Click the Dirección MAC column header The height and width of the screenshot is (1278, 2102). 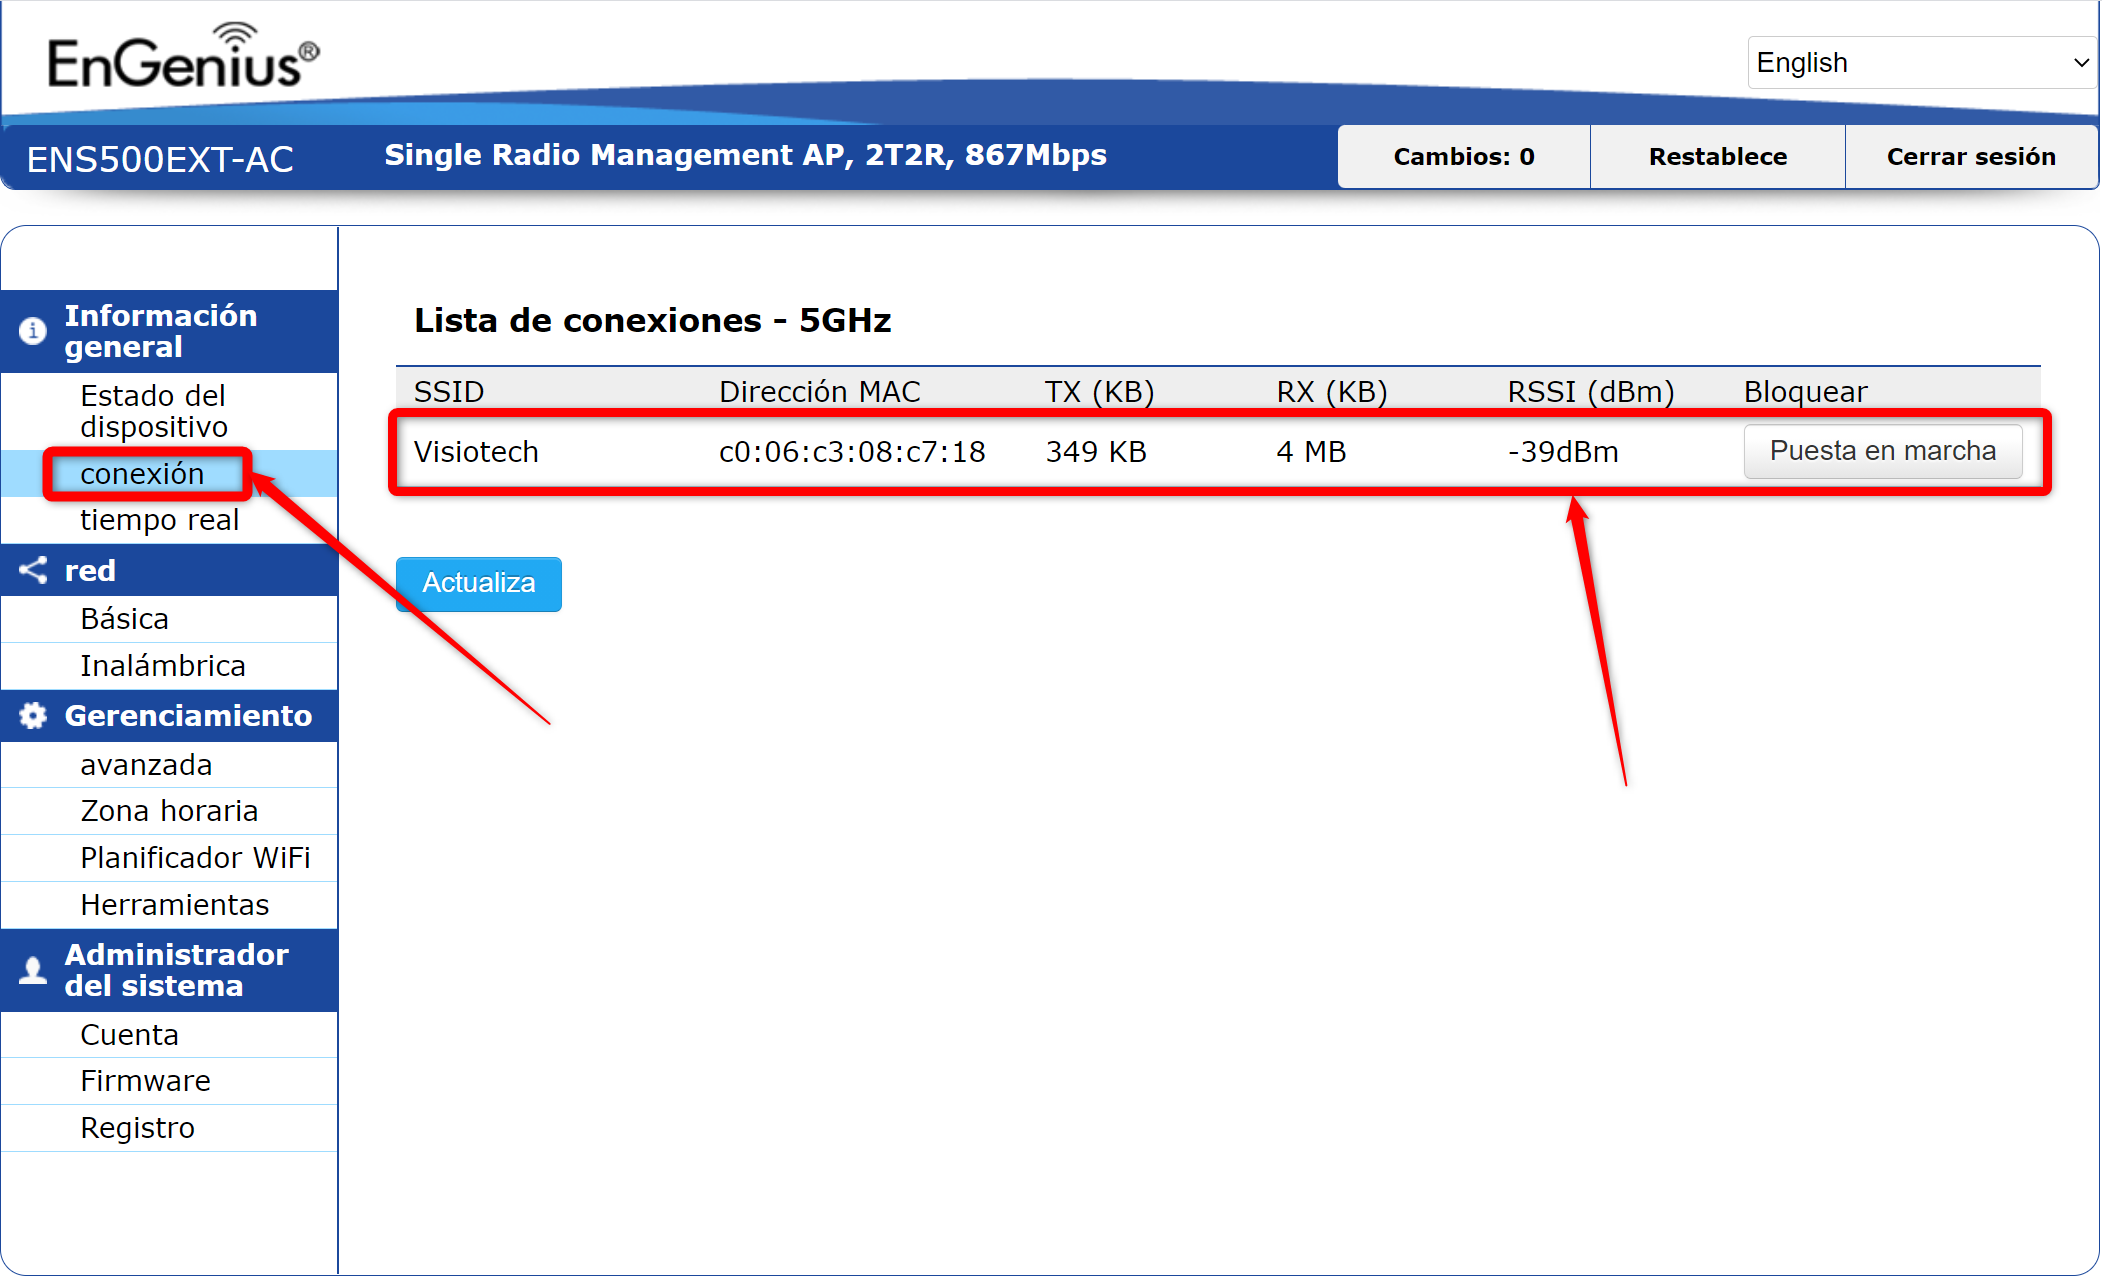click(820, 392)
